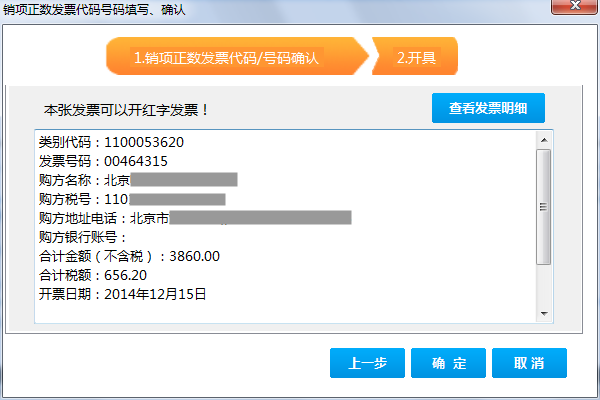Image resolution: width=600 pixels, height=400 pixels.
Task: Click the 开票日期 2014年12月15日 line
Action: 122,294
